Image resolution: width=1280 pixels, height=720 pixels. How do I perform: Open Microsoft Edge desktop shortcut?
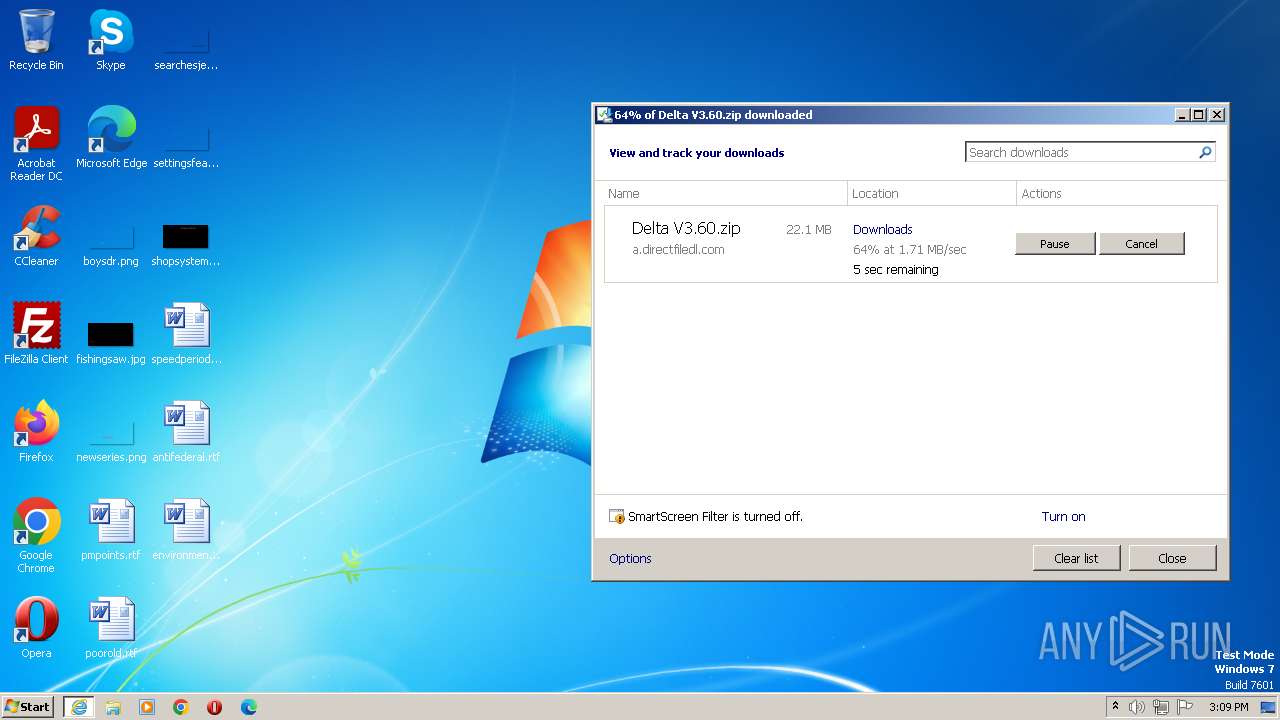coord(111,138)
